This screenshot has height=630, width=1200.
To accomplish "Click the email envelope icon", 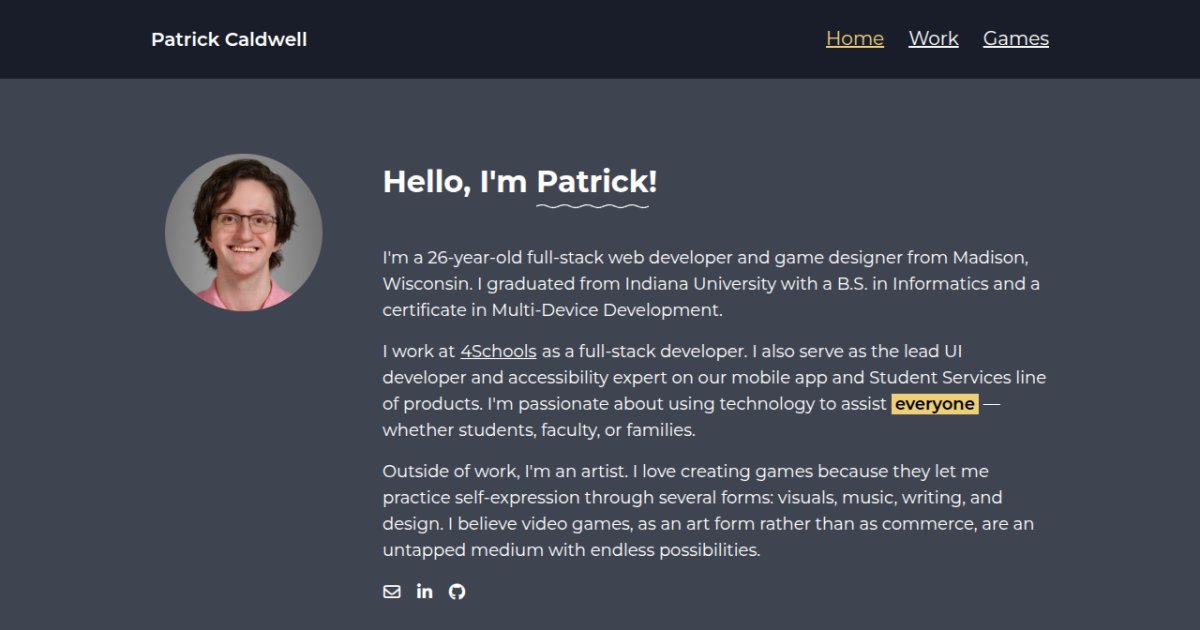I will pos(392,591).
